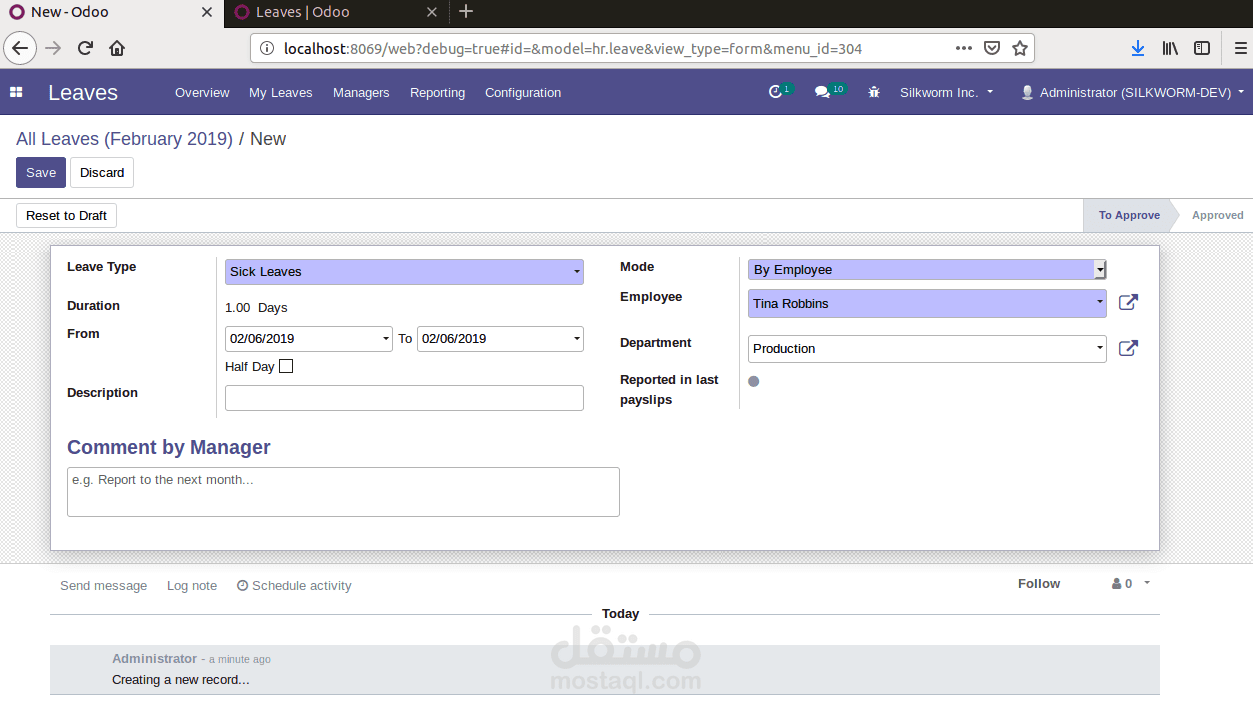Viewport: 1253px width, 708px height.
Task: Discard the new leave record
Action: [x=102, y=172]
